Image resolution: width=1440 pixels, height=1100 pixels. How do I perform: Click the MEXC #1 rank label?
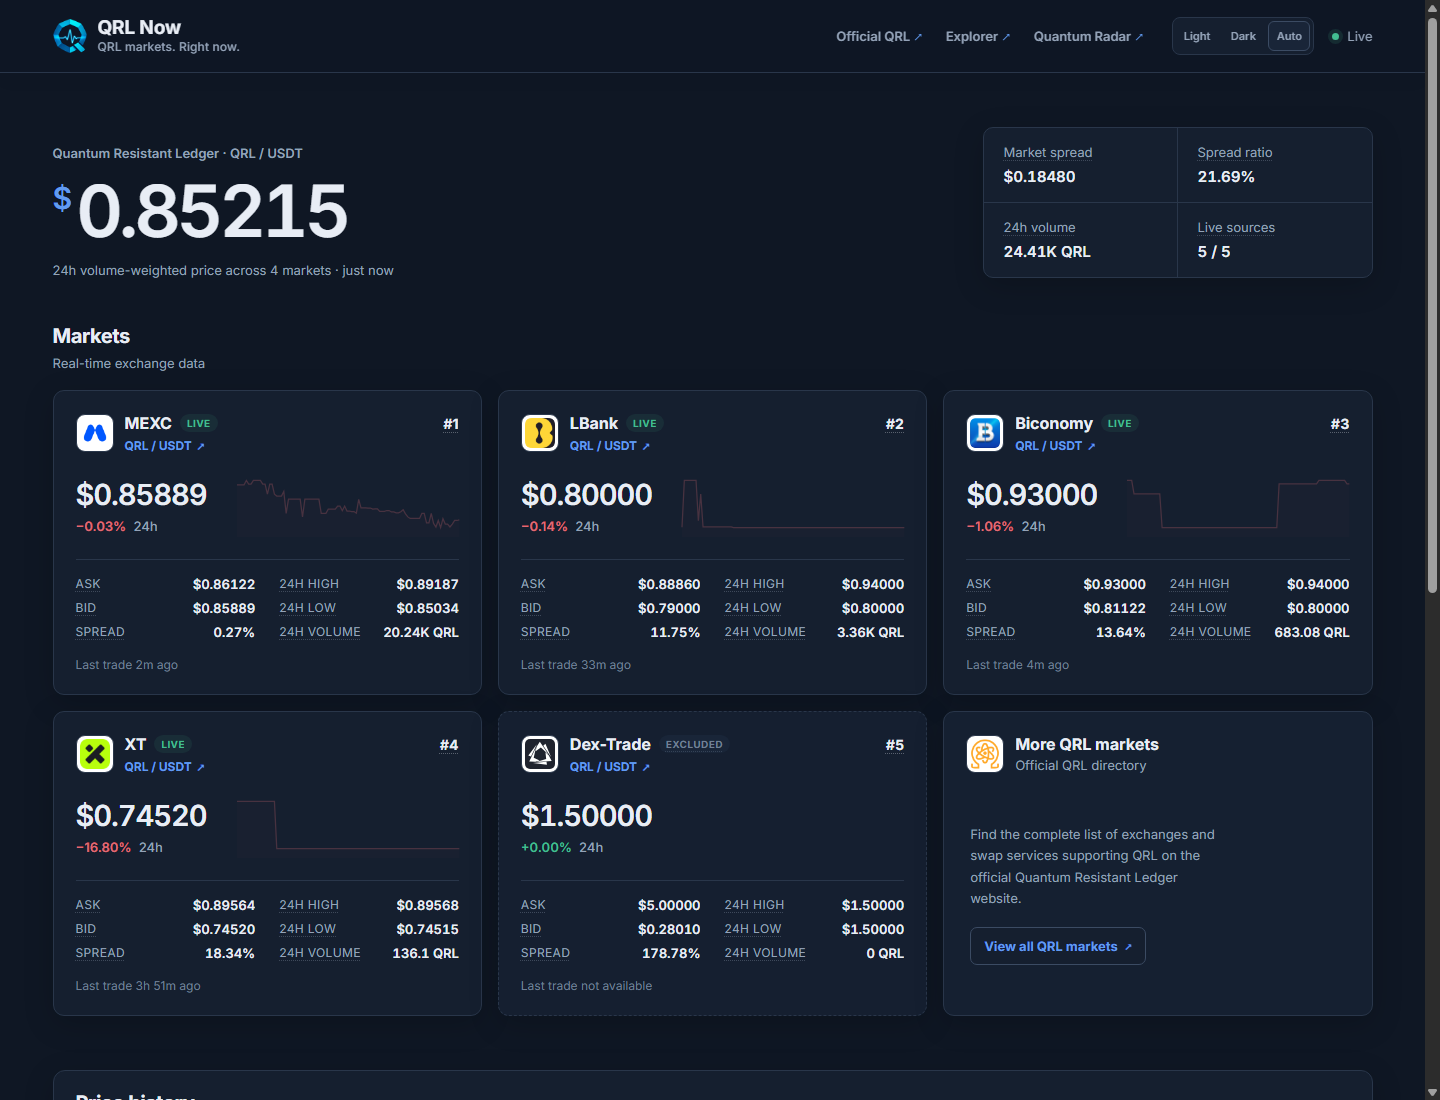[451, 424]
